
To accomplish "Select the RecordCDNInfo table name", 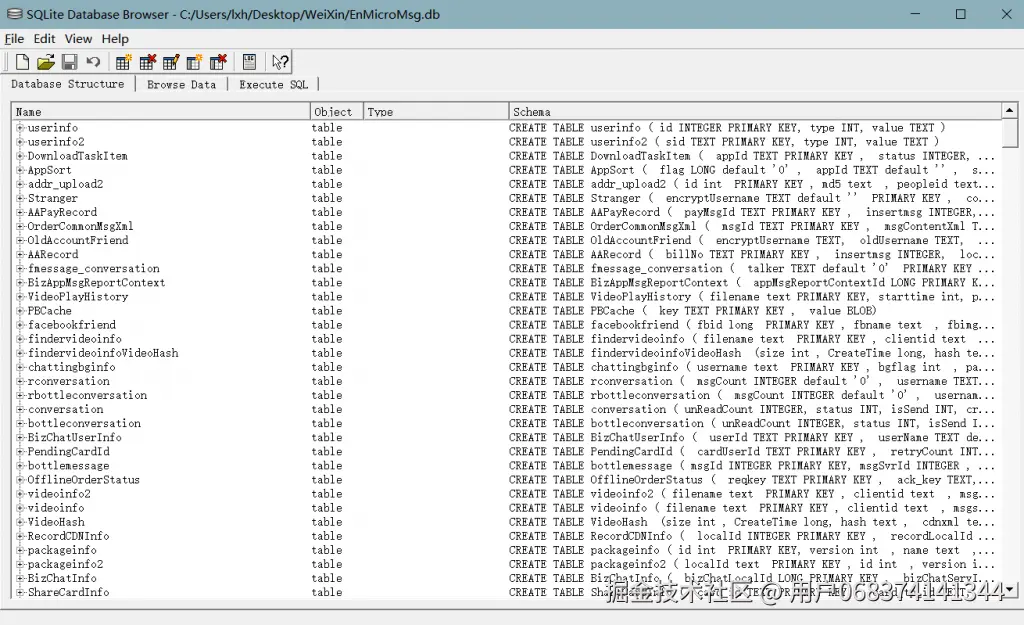I will 69,536.
